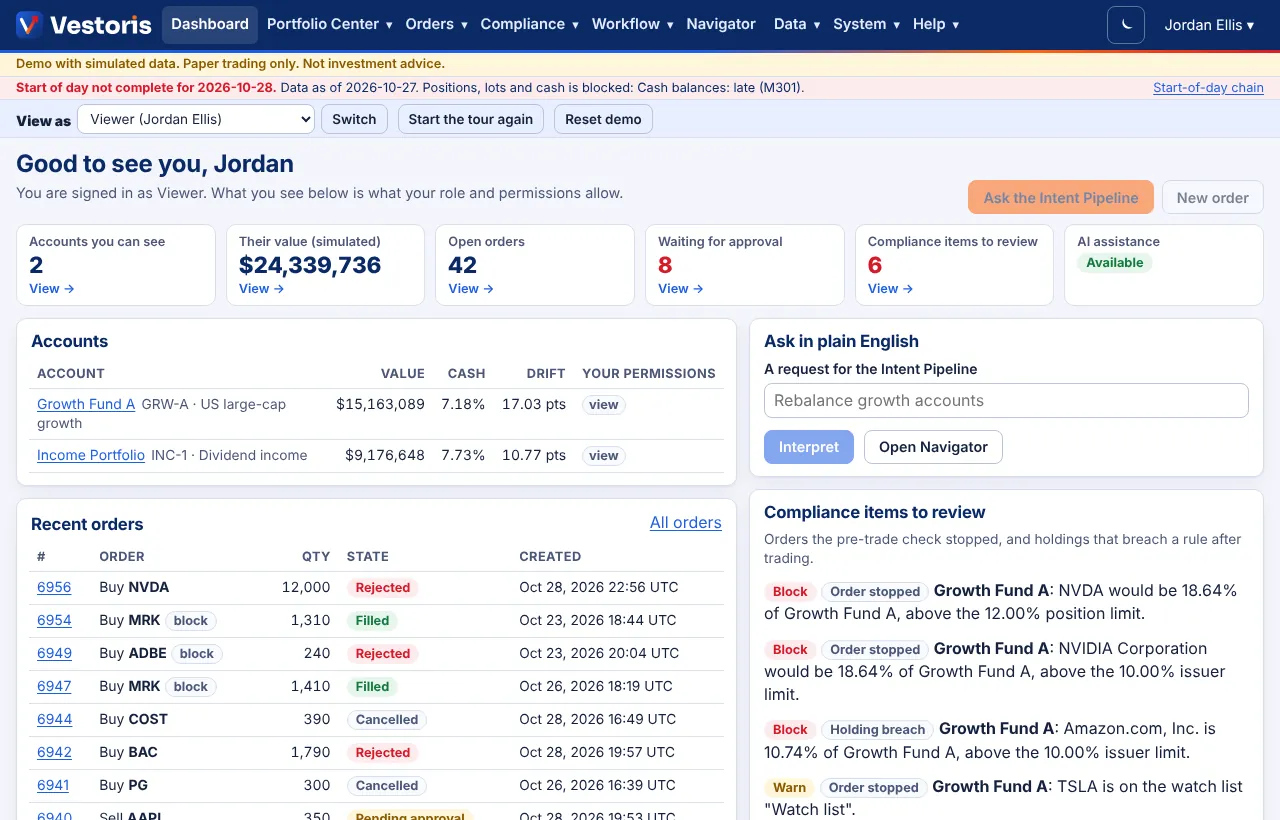Click the Vestoris logo icon
The width and height of the screenshot is (1280, 820).
(29, 25)
